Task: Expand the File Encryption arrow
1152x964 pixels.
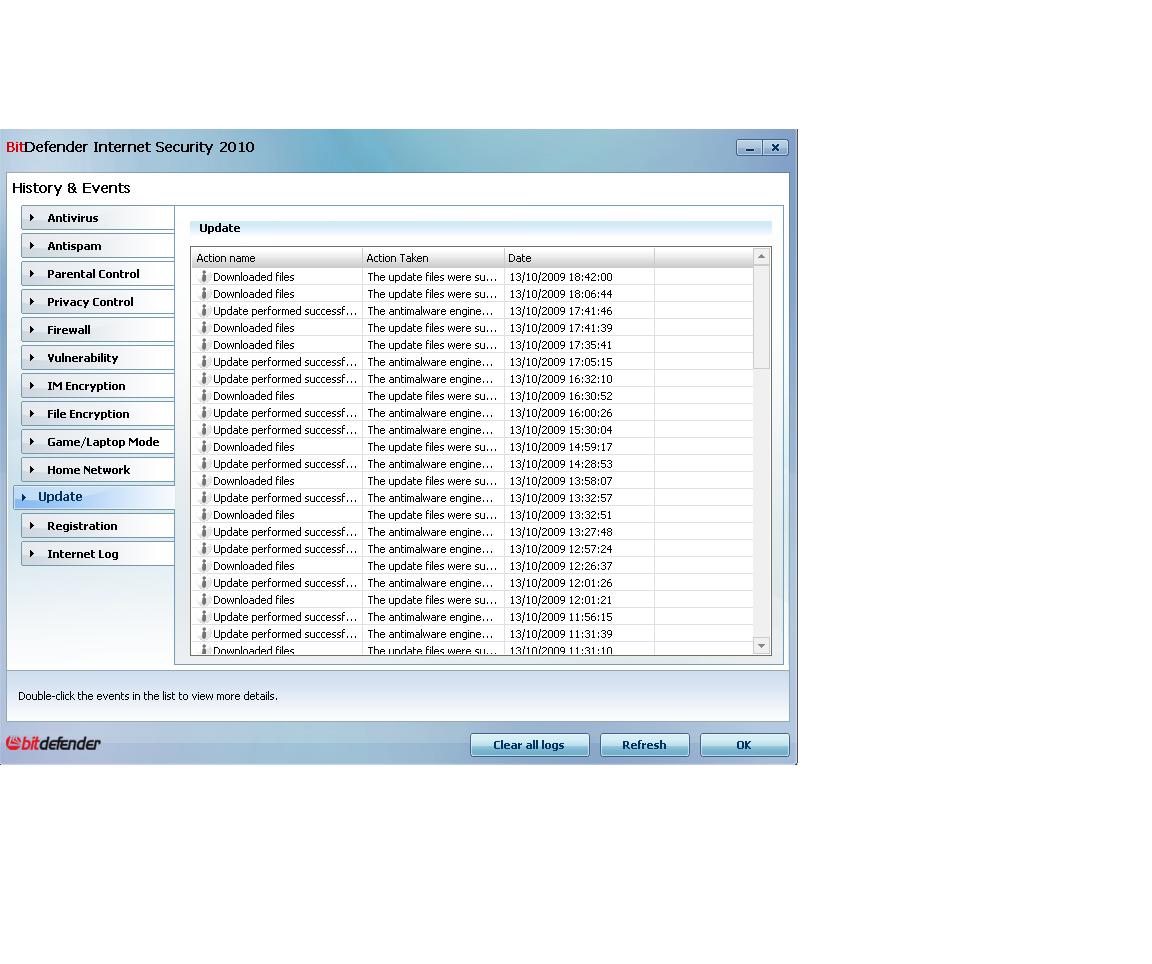Action: (x=32, y=413)
